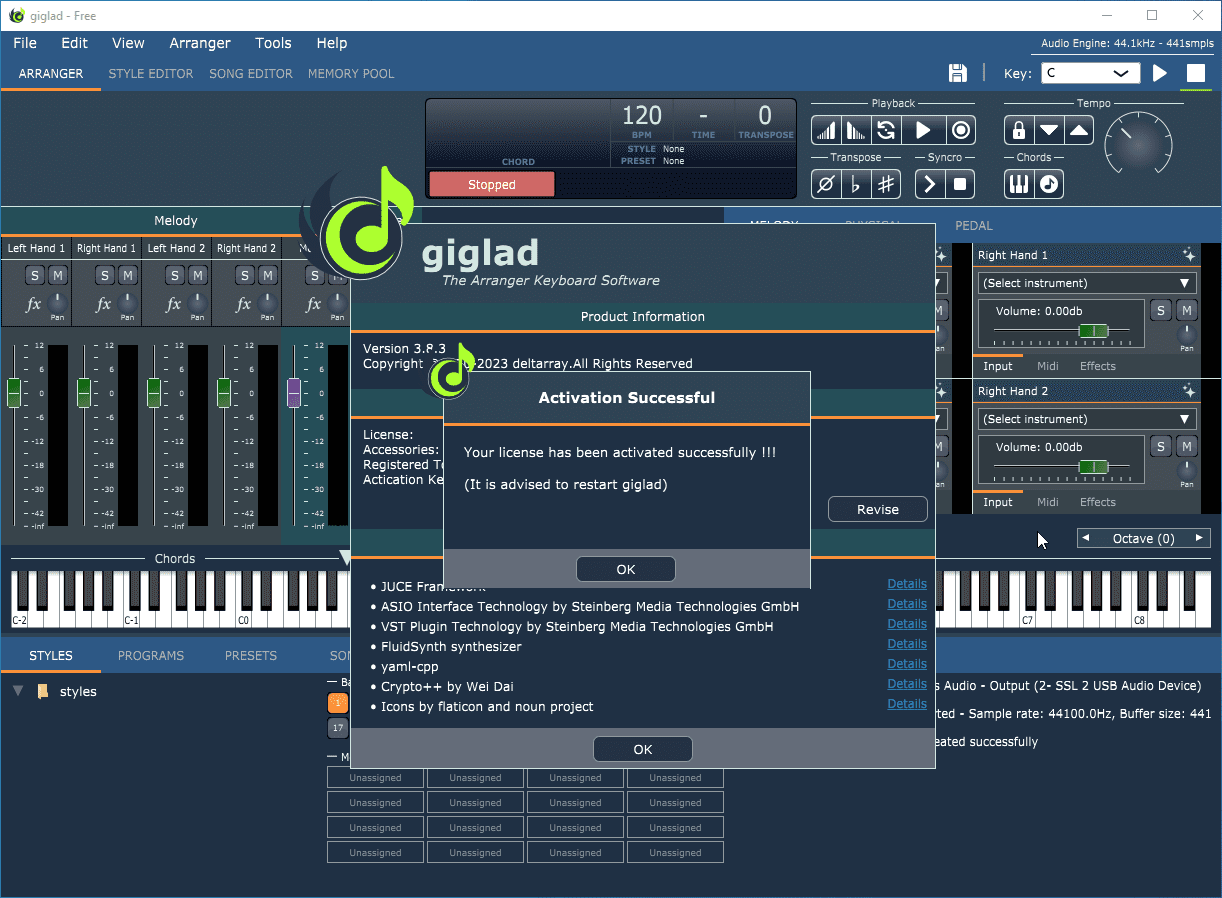Click the Right Hand 2 volume slider
This screenshot has height=898, width=1222.
[1093, 467]
